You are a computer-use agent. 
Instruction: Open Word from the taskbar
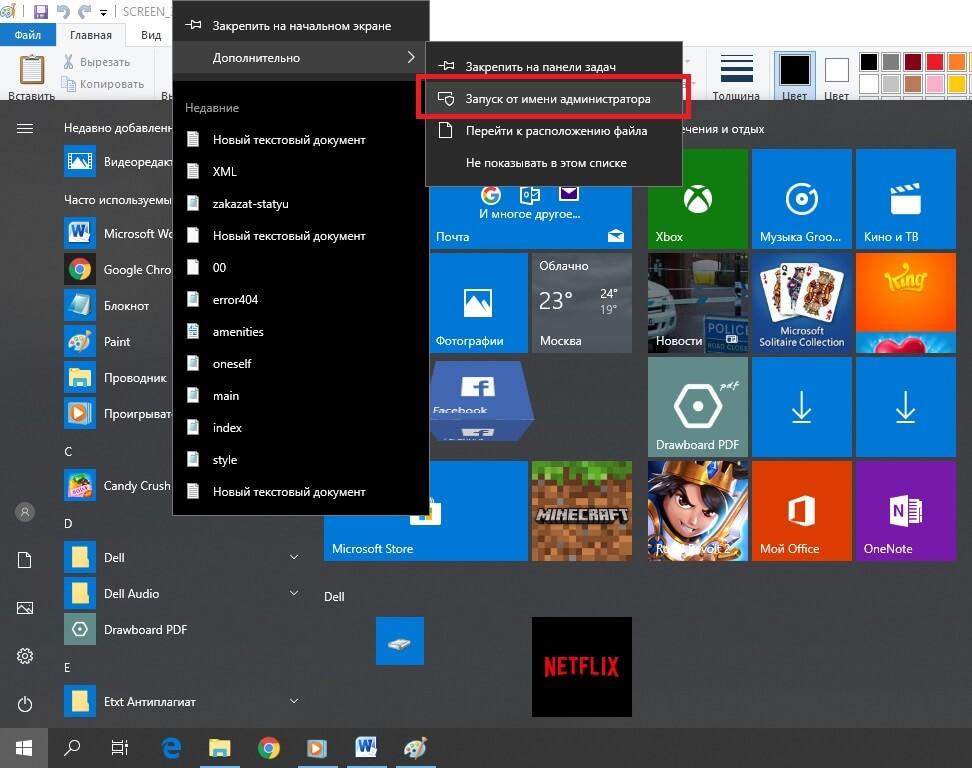tap(366, 748)
